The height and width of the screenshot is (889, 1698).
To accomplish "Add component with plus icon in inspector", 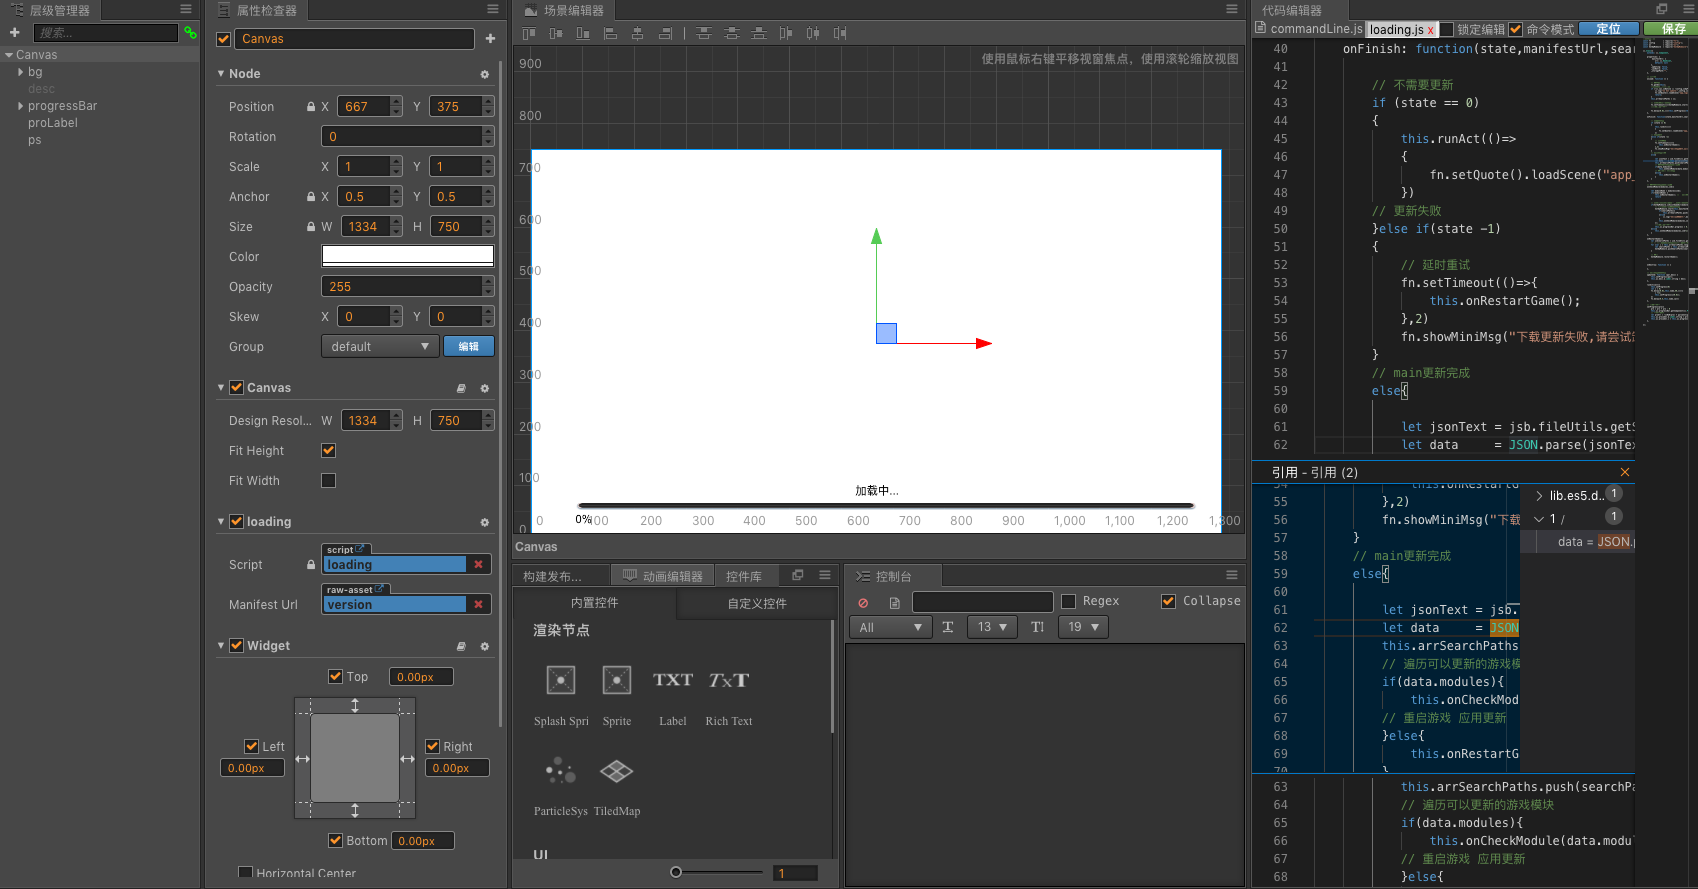I will [490, 39].
